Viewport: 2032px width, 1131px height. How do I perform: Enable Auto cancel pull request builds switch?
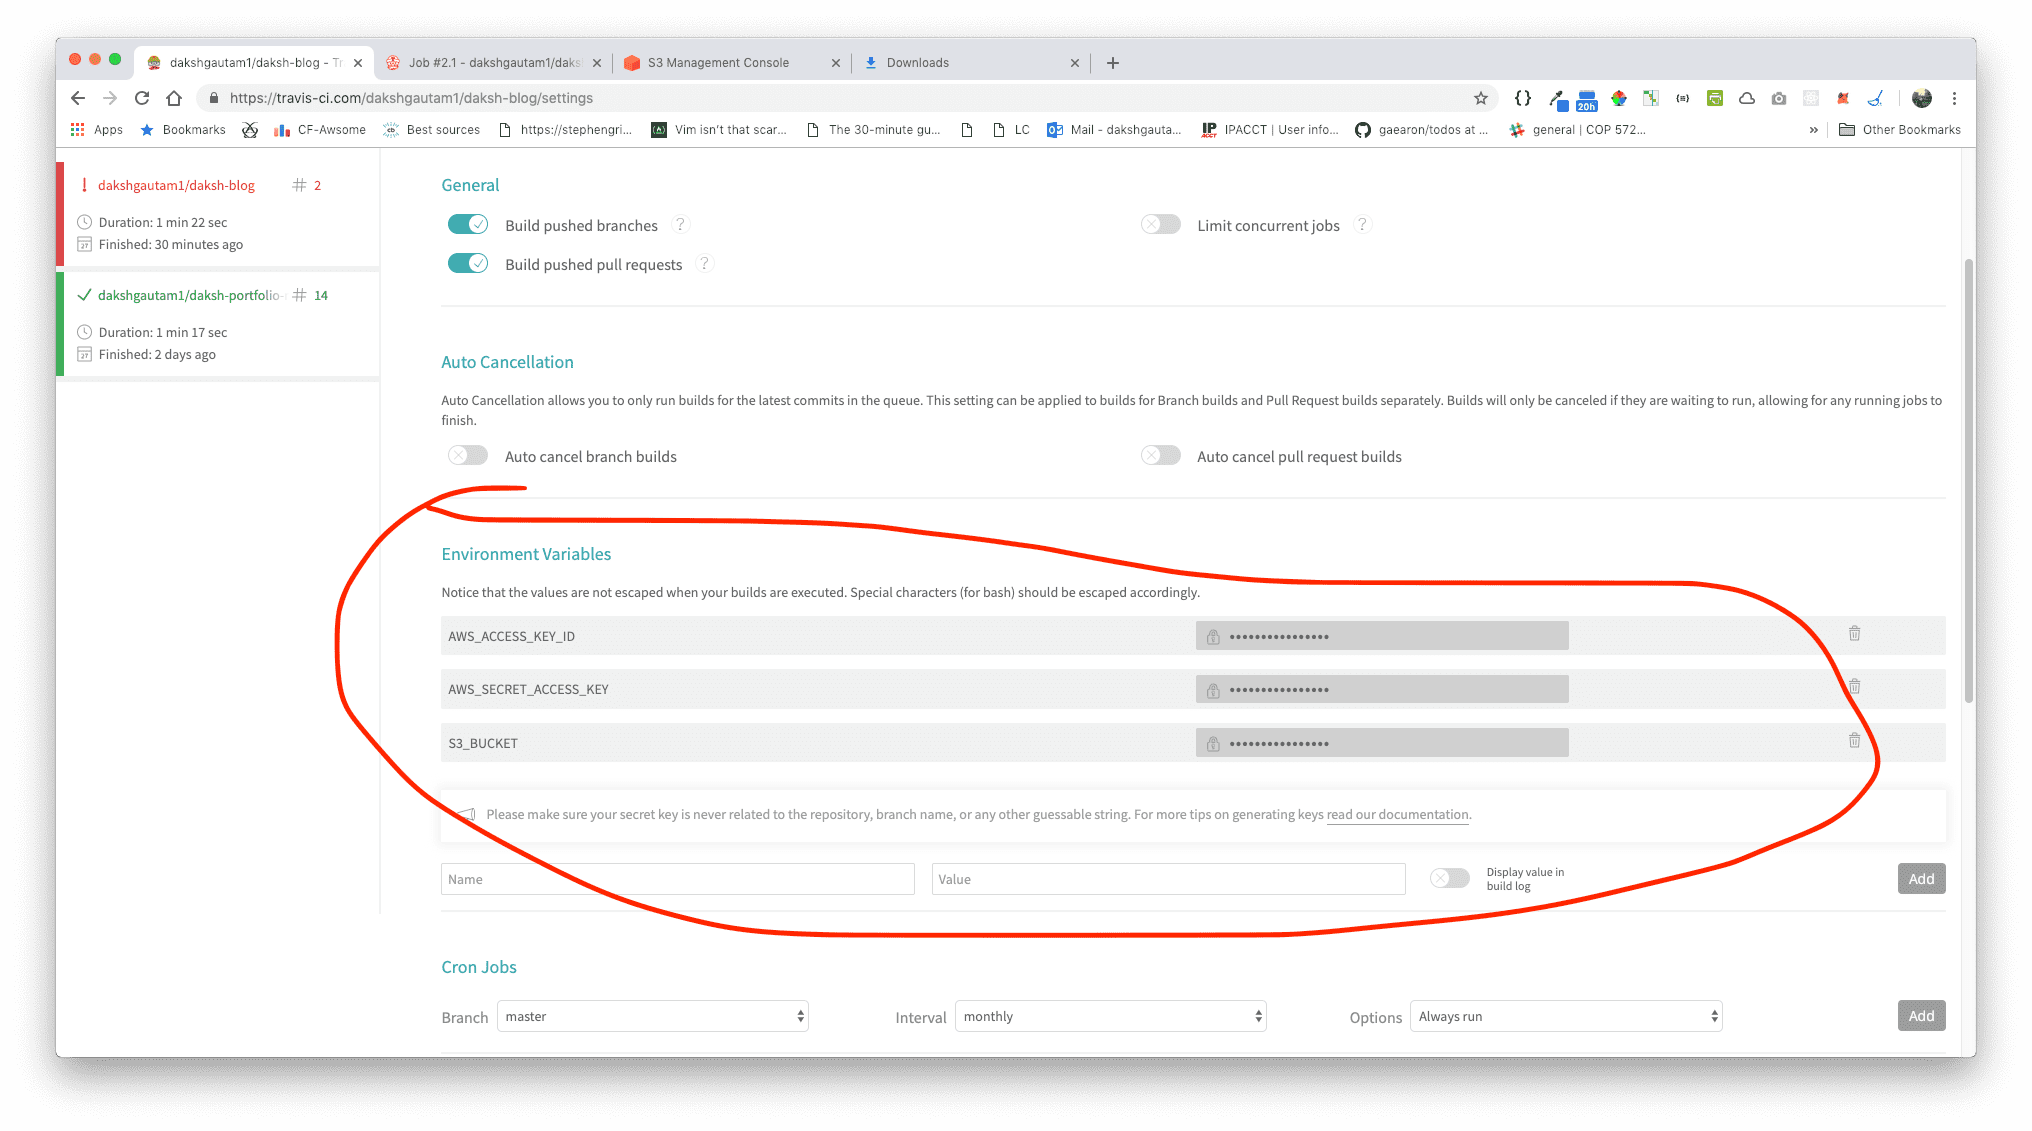(1161, 455)
